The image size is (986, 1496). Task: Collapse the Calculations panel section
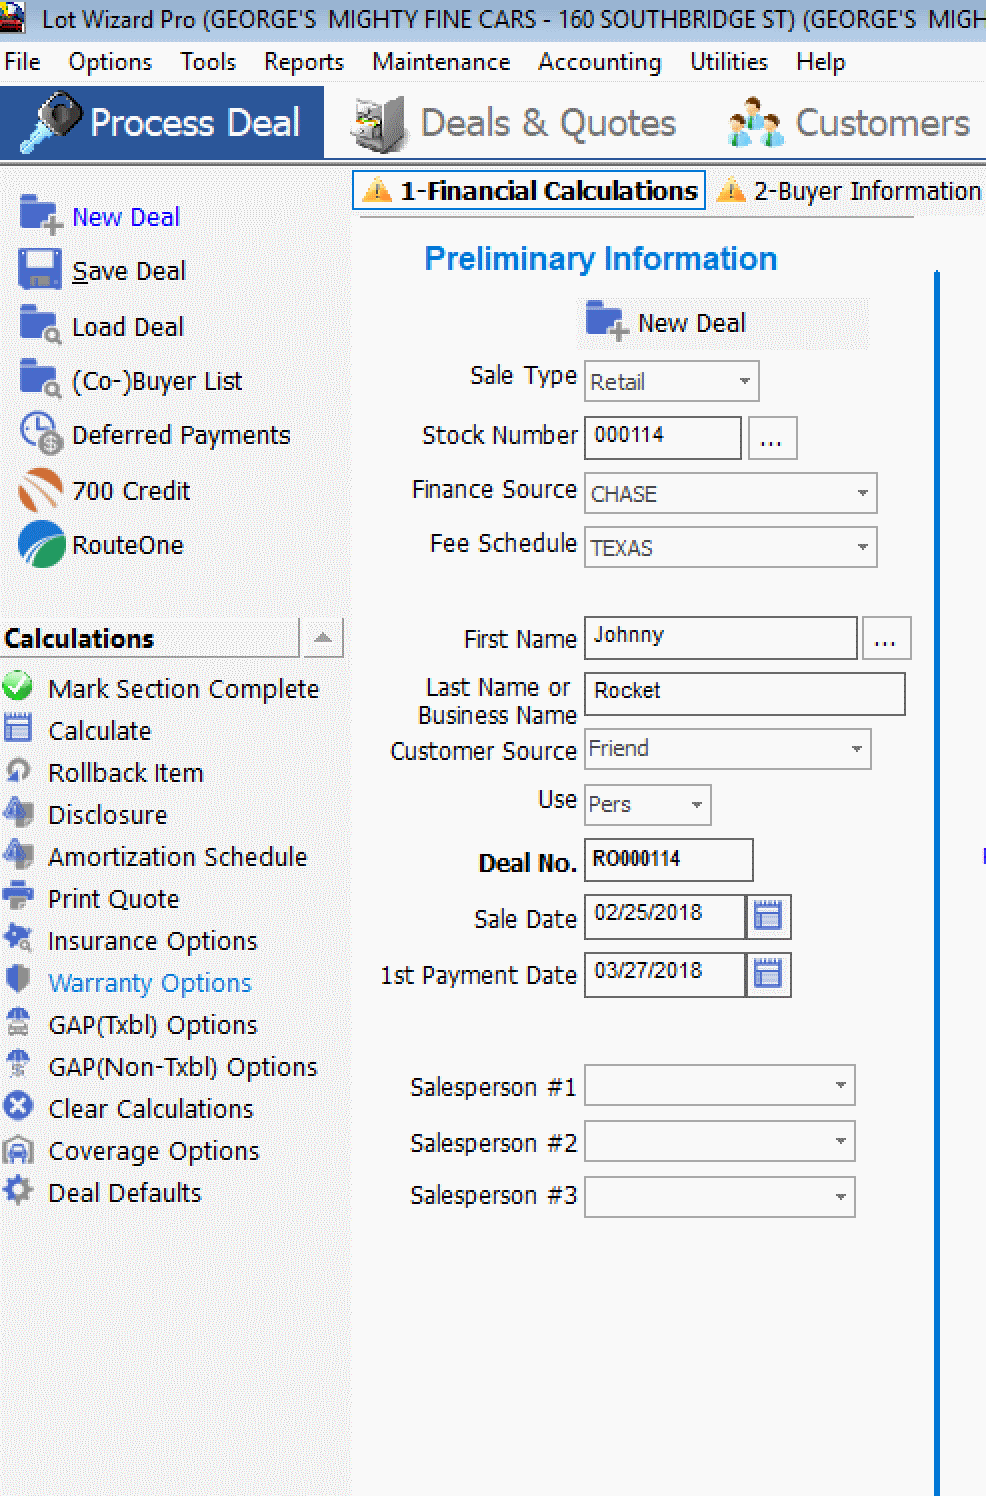coord(322,638)
